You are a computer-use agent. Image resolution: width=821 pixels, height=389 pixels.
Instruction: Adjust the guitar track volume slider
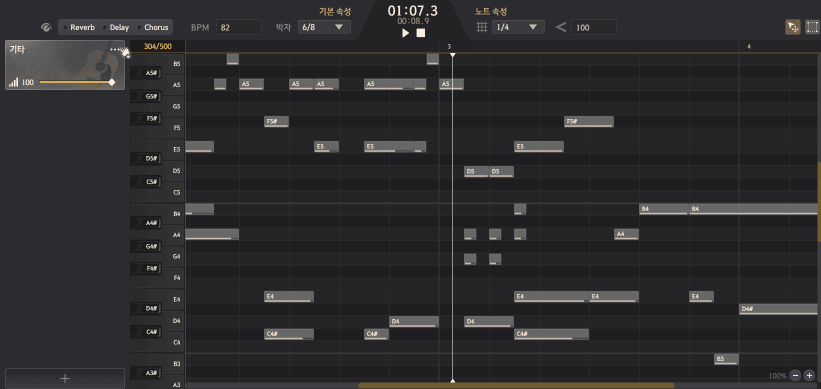pos(76,82)
